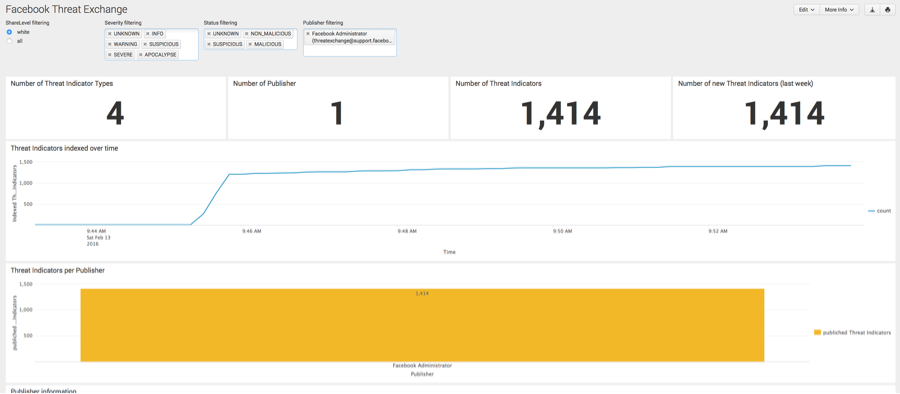This screenshot has height=394, width=900.
Task: Click the 'published Threat Indicators' legend entry
Action: click(852, 333)
